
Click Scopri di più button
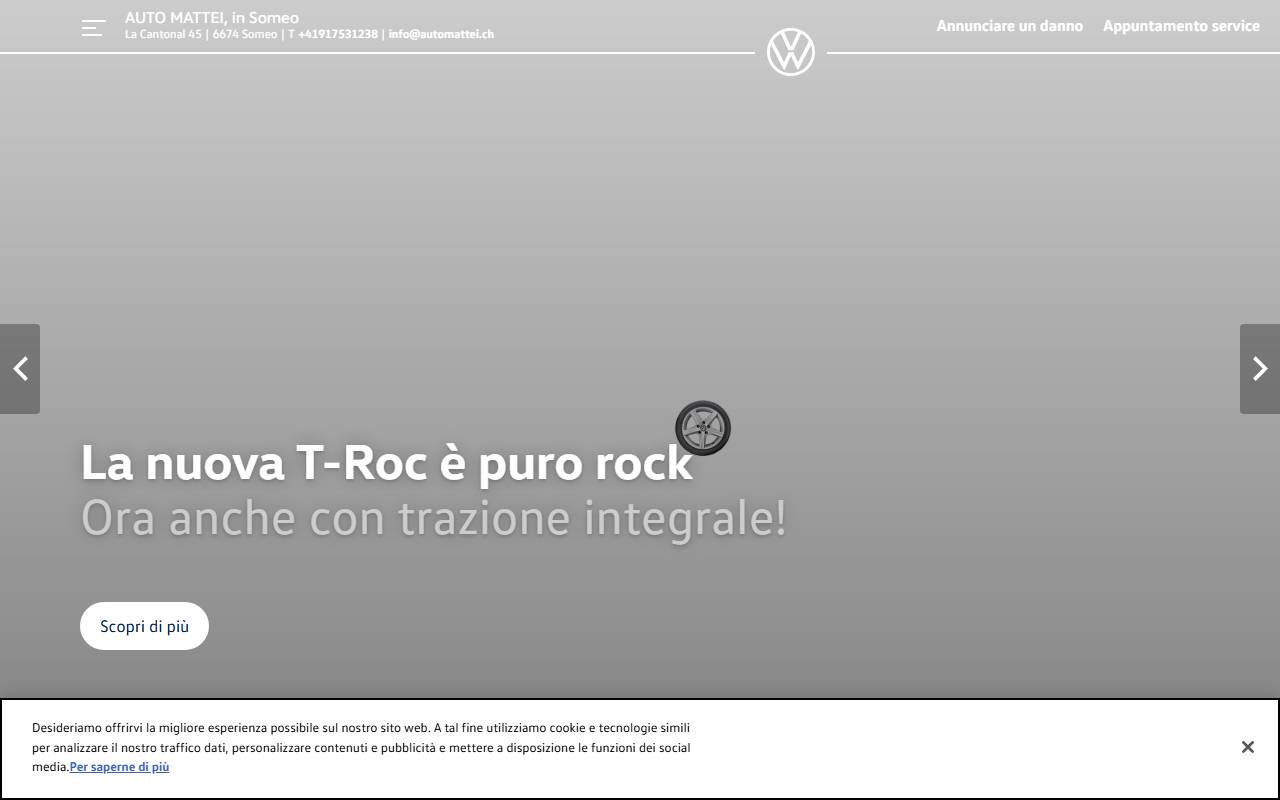(144, 626)
